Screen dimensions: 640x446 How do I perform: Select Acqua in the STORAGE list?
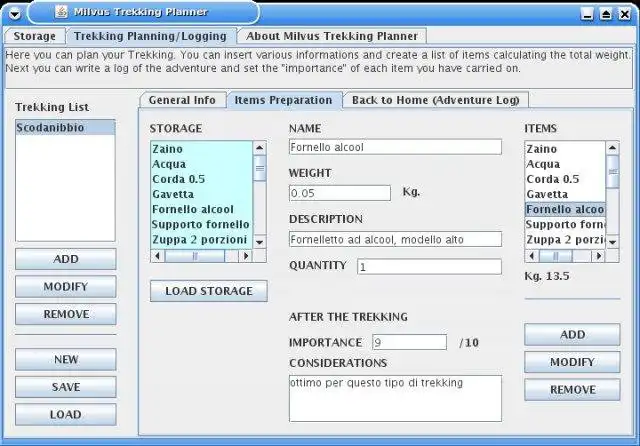202,164
